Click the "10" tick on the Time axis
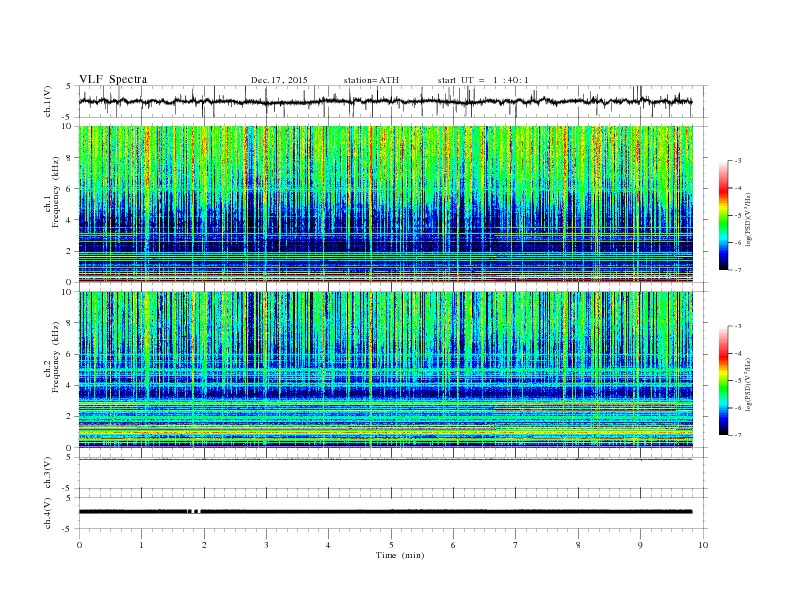Image resolution: width=792 pixels, height=612 pixels. pyautogui.click(x=703, y=545)
